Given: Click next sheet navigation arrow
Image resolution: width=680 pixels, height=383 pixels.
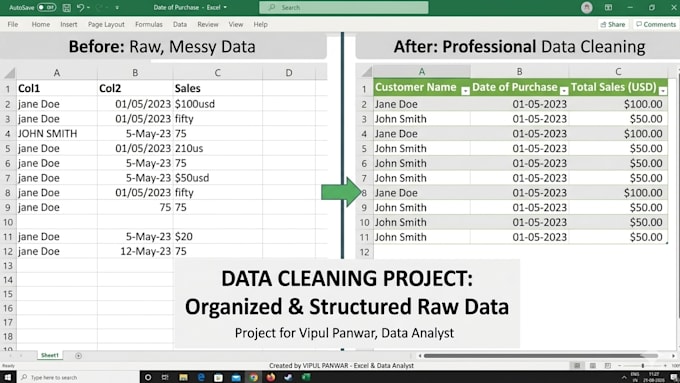Looking at the screenshot, I should 21,356.
